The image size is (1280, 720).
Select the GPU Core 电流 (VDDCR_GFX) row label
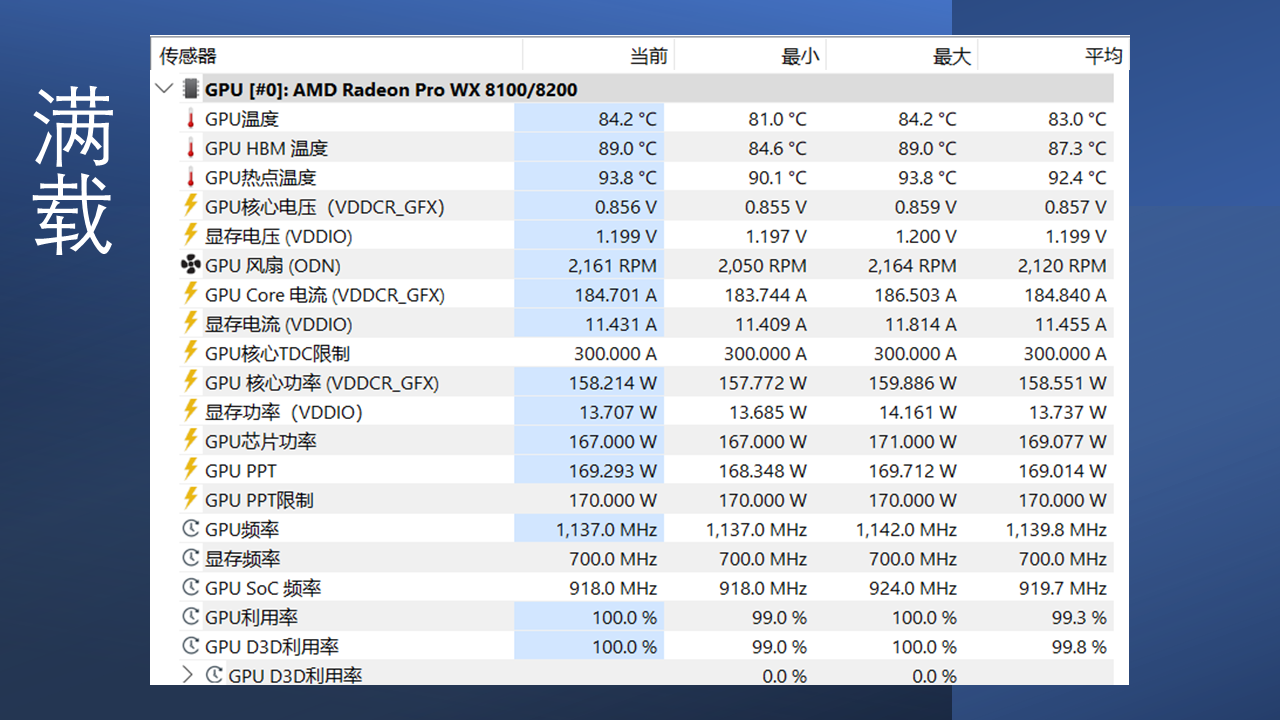tap(325, 295)
